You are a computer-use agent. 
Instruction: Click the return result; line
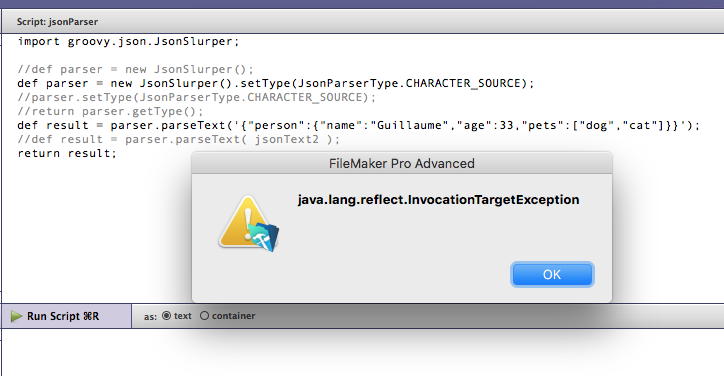(67, 153)
